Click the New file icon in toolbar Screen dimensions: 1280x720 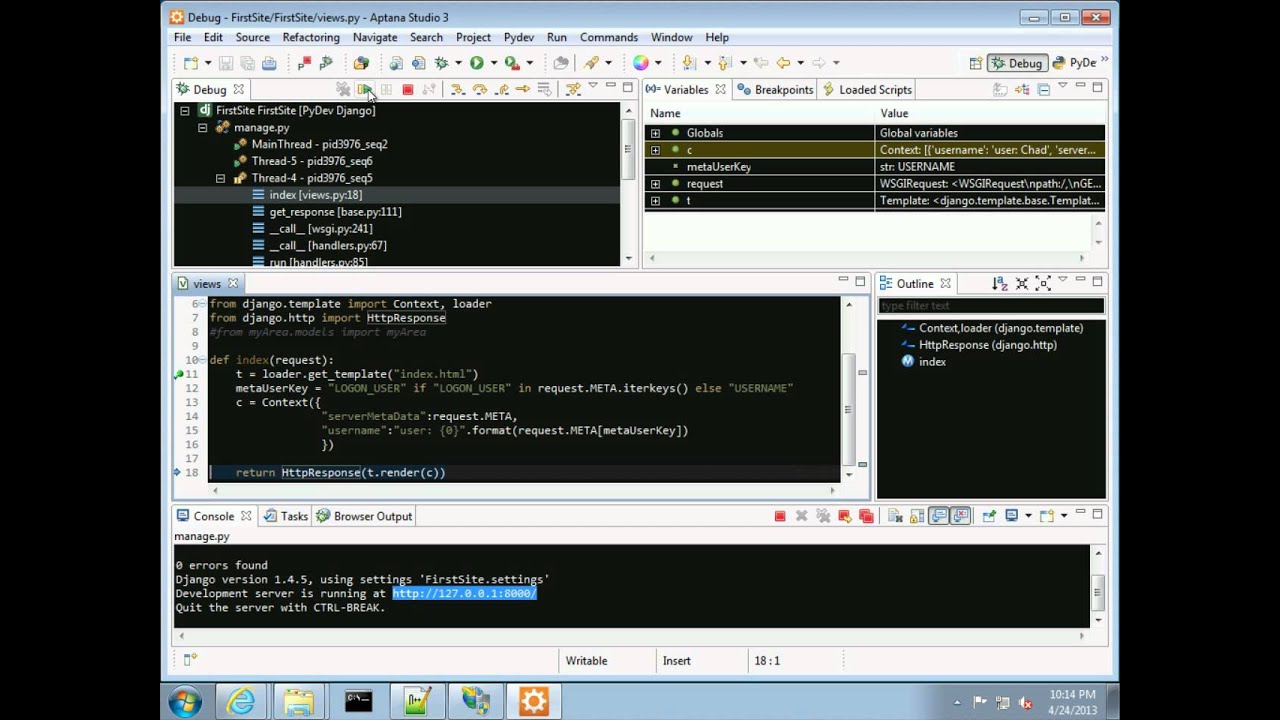point(190,63)
